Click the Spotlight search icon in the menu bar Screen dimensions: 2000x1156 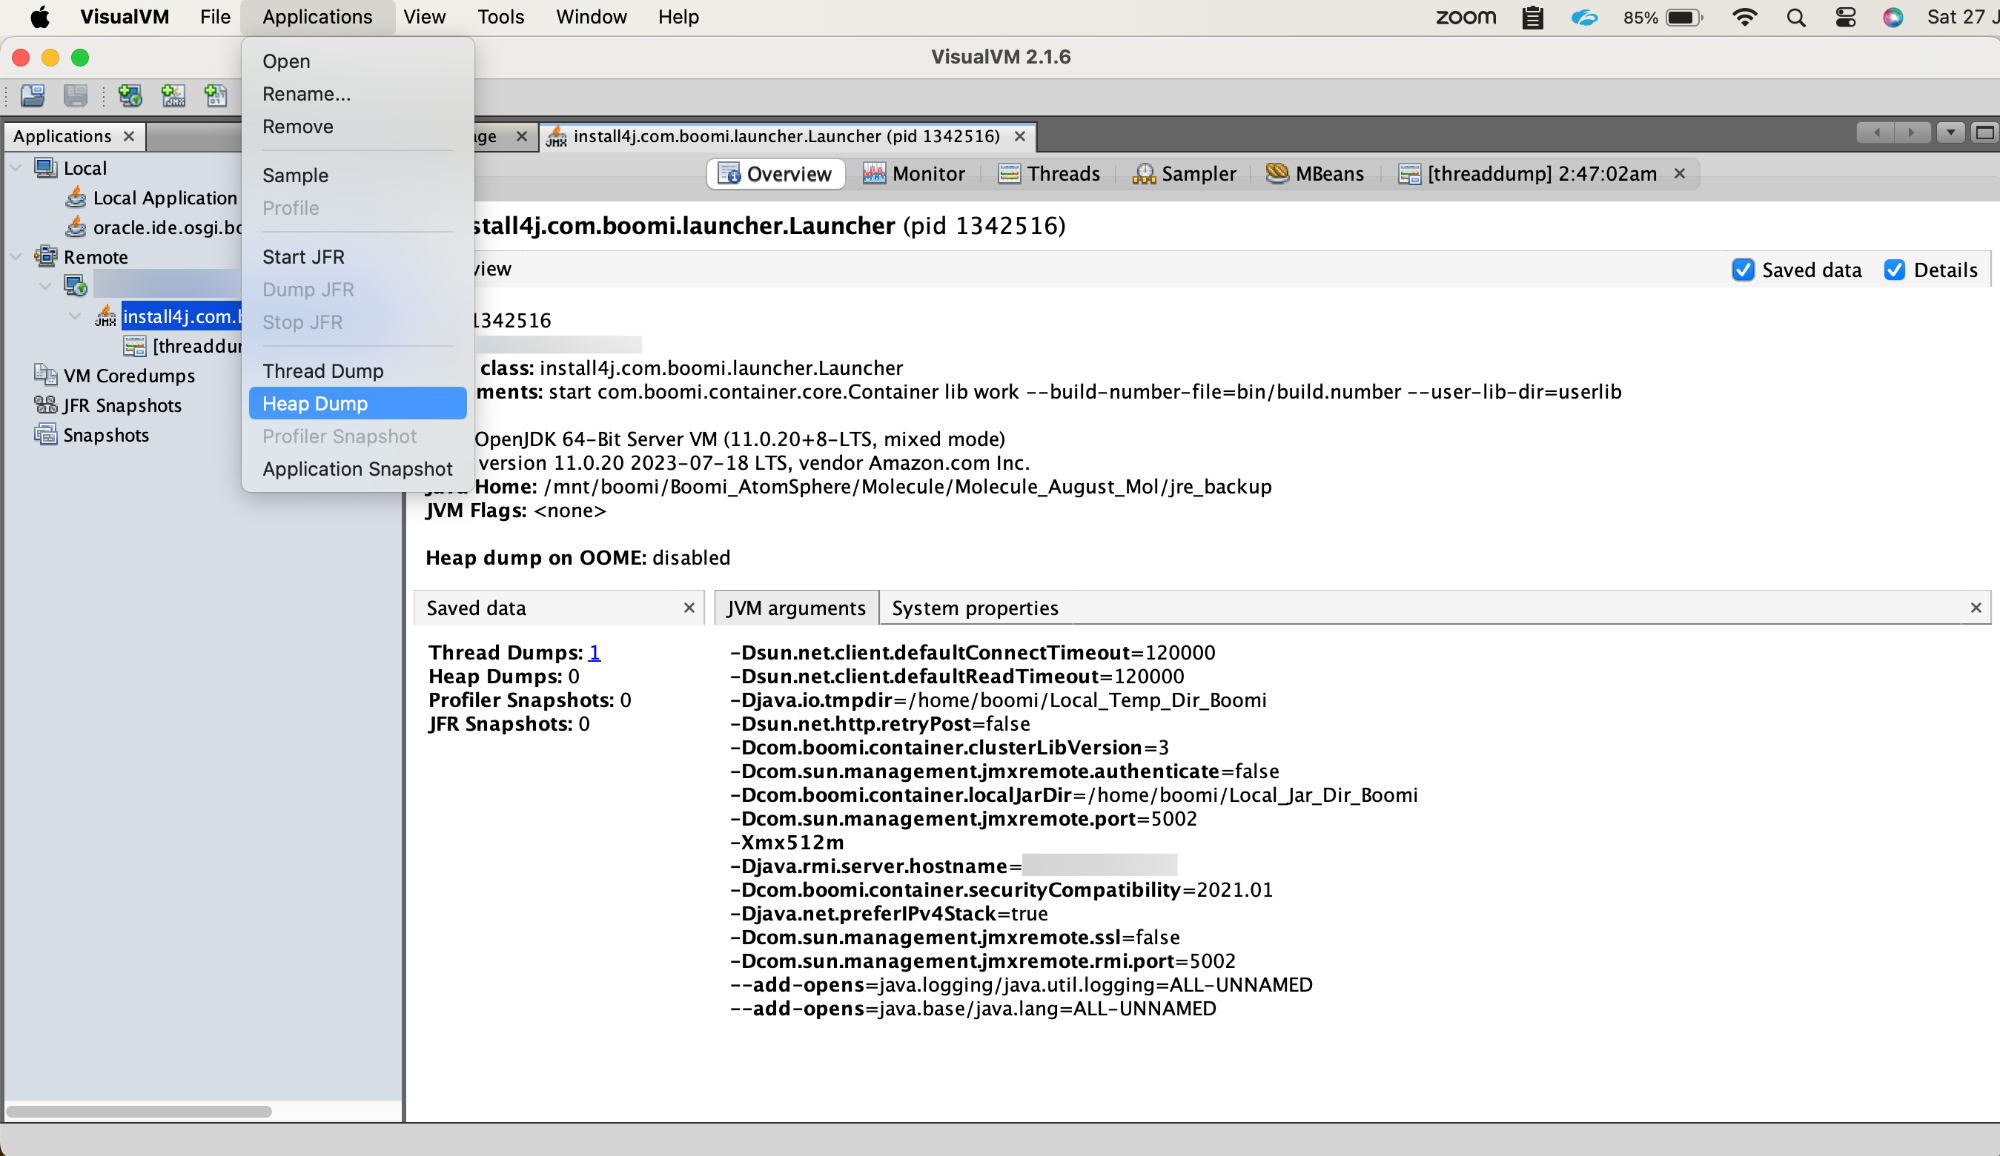click(x=1796, y=17)
